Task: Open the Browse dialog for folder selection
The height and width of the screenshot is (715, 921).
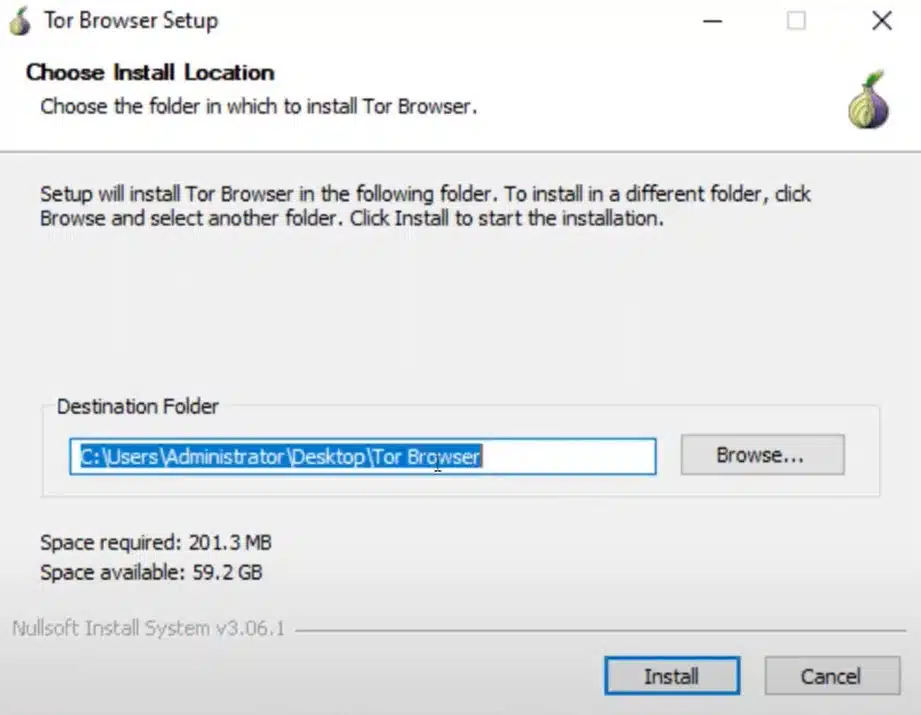Action: [x=761, y=455]
